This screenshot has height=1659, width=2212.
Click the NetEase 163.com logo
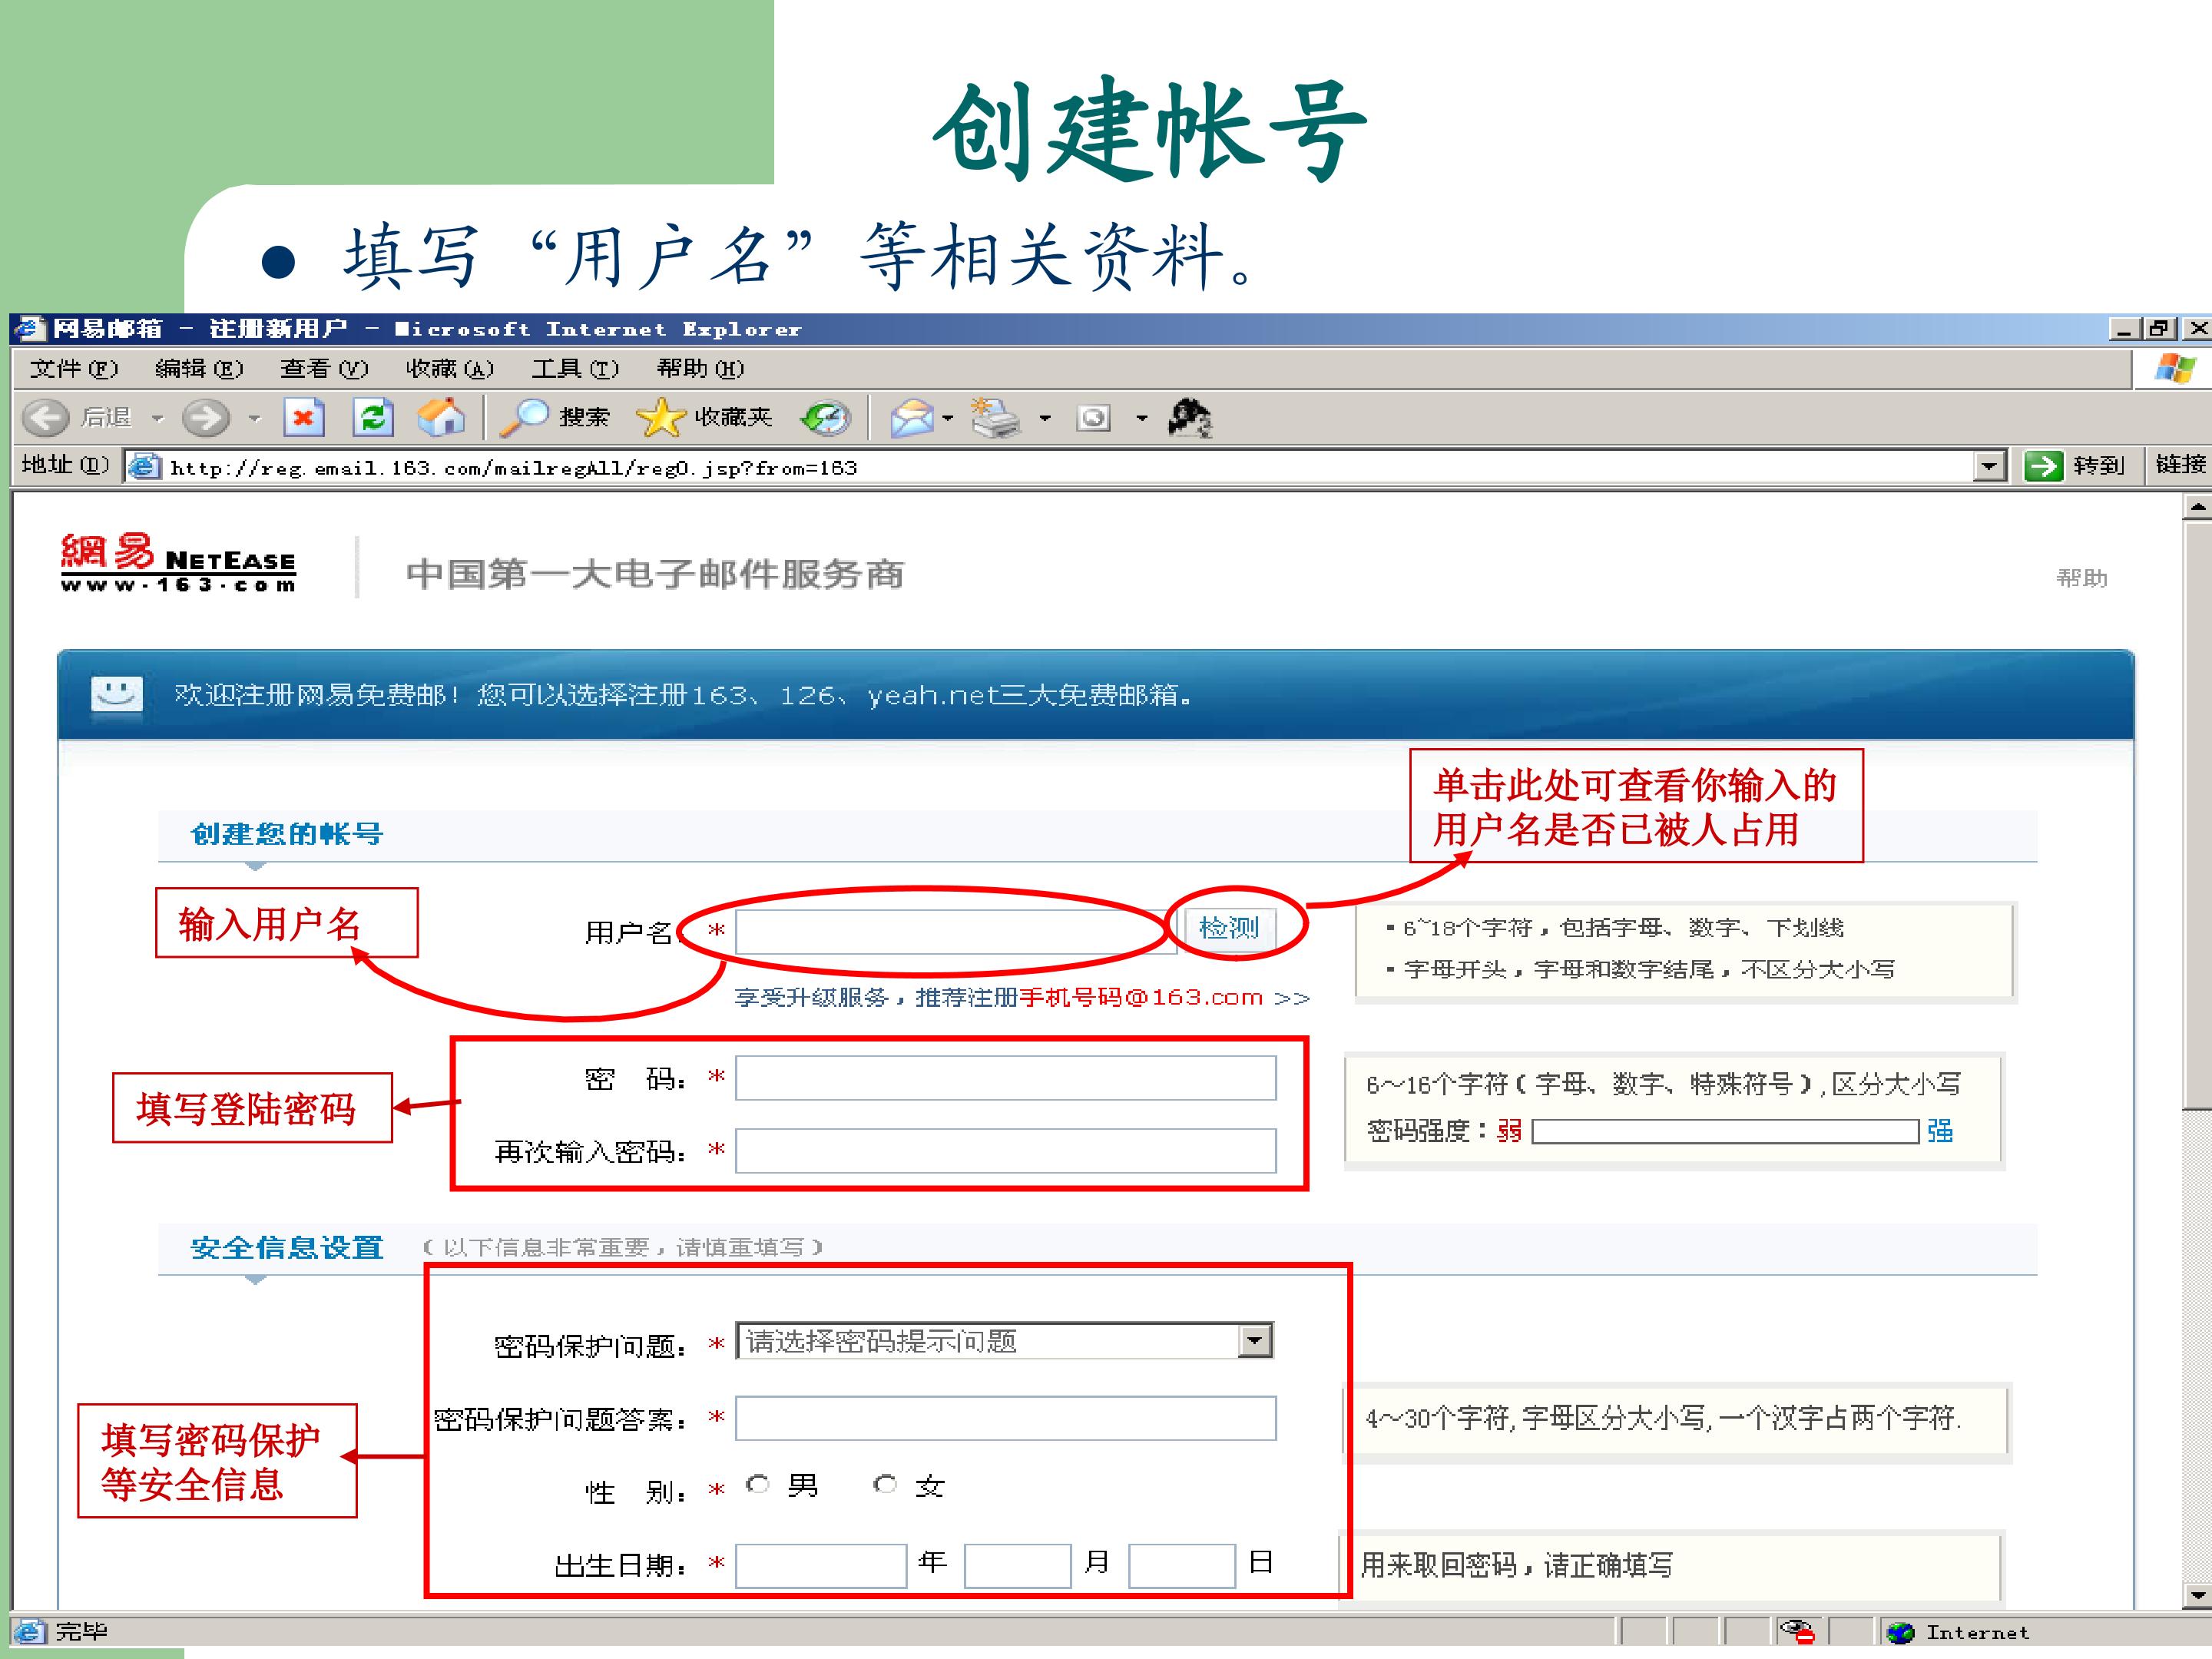click(x=178, y=563)
